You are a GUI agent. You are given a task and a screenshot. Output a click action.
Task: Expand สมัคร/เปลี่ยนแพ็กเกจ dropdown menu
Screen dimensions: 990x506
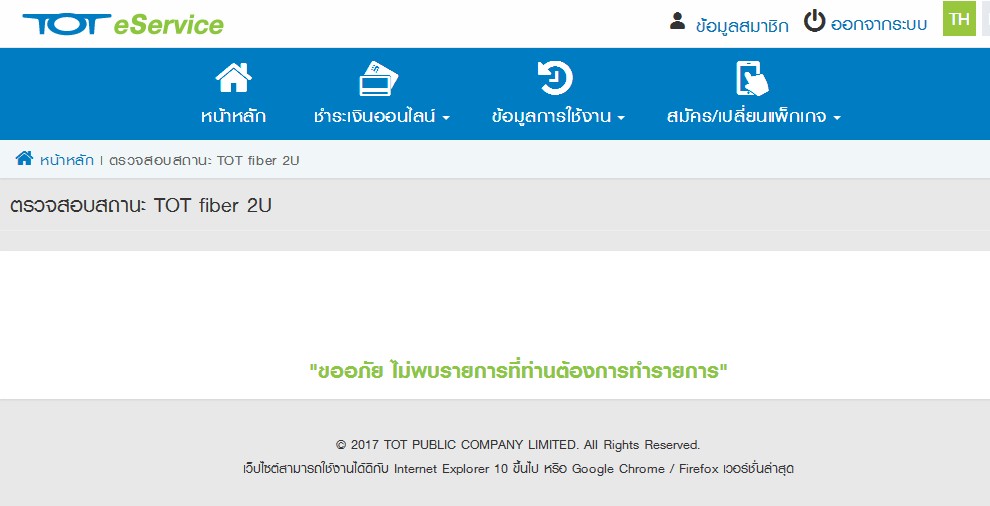[754, 116]
